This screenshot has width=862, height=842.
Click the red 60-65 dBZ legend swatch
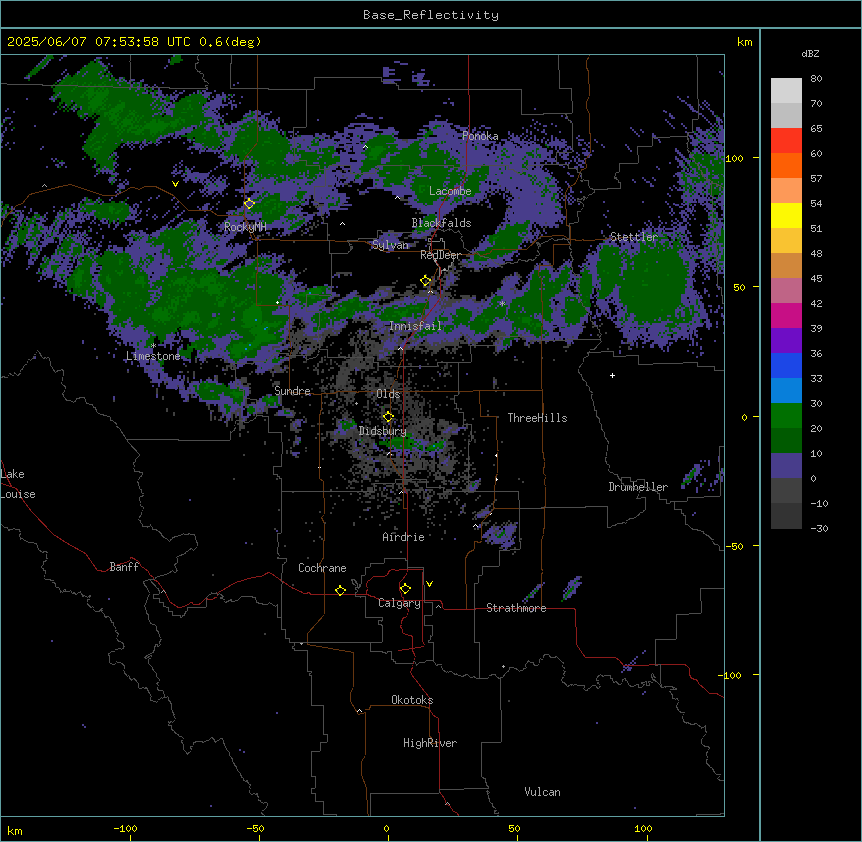pyautogui.click(x=786, y=141)
